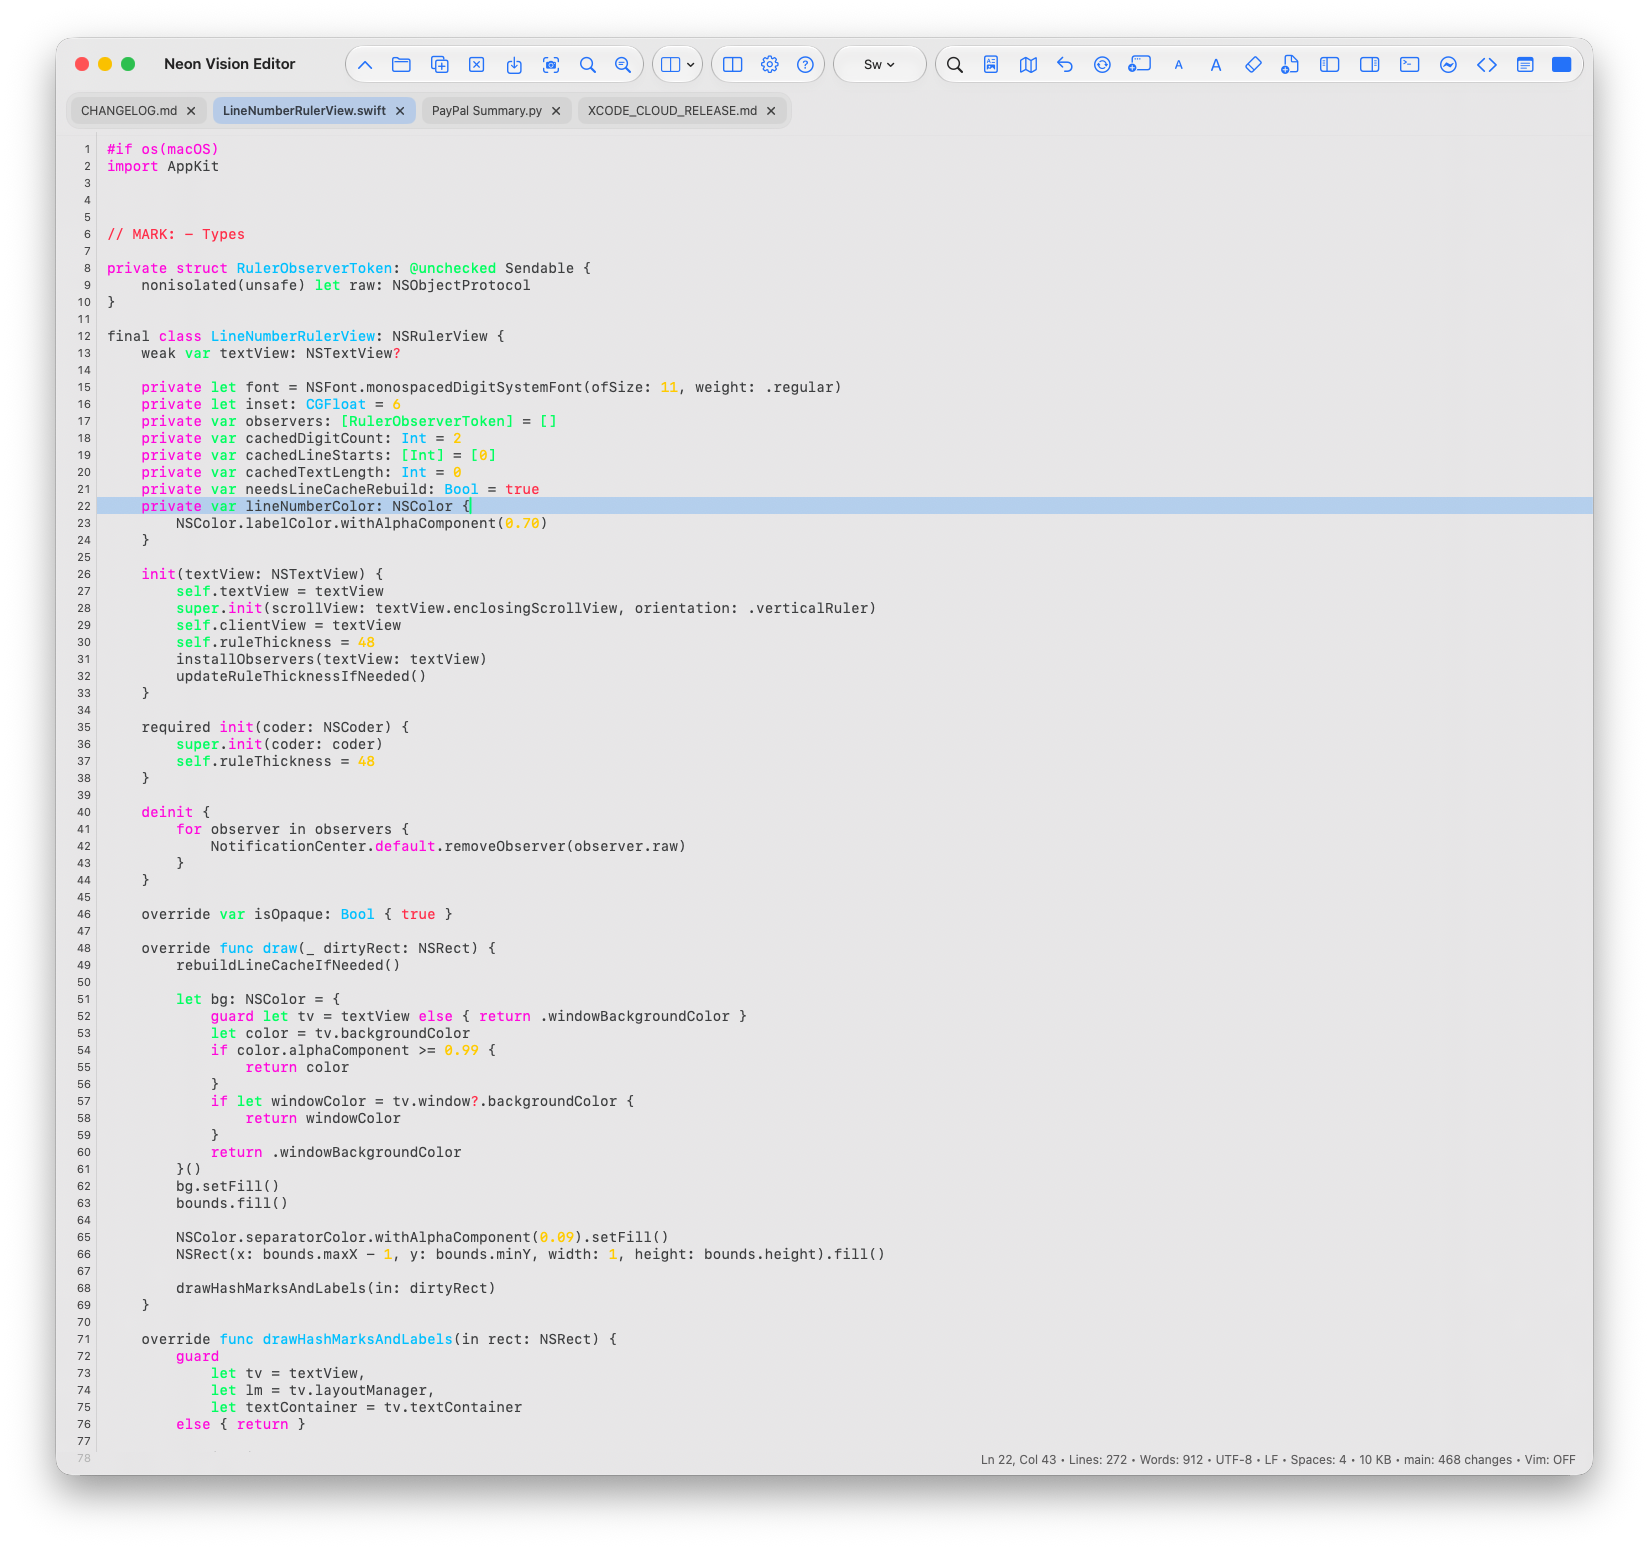The width and height of the screenshot is (1649, 1549).
Task: Close the LineNumberRulerView.swift tab
Action: (400, 111)
